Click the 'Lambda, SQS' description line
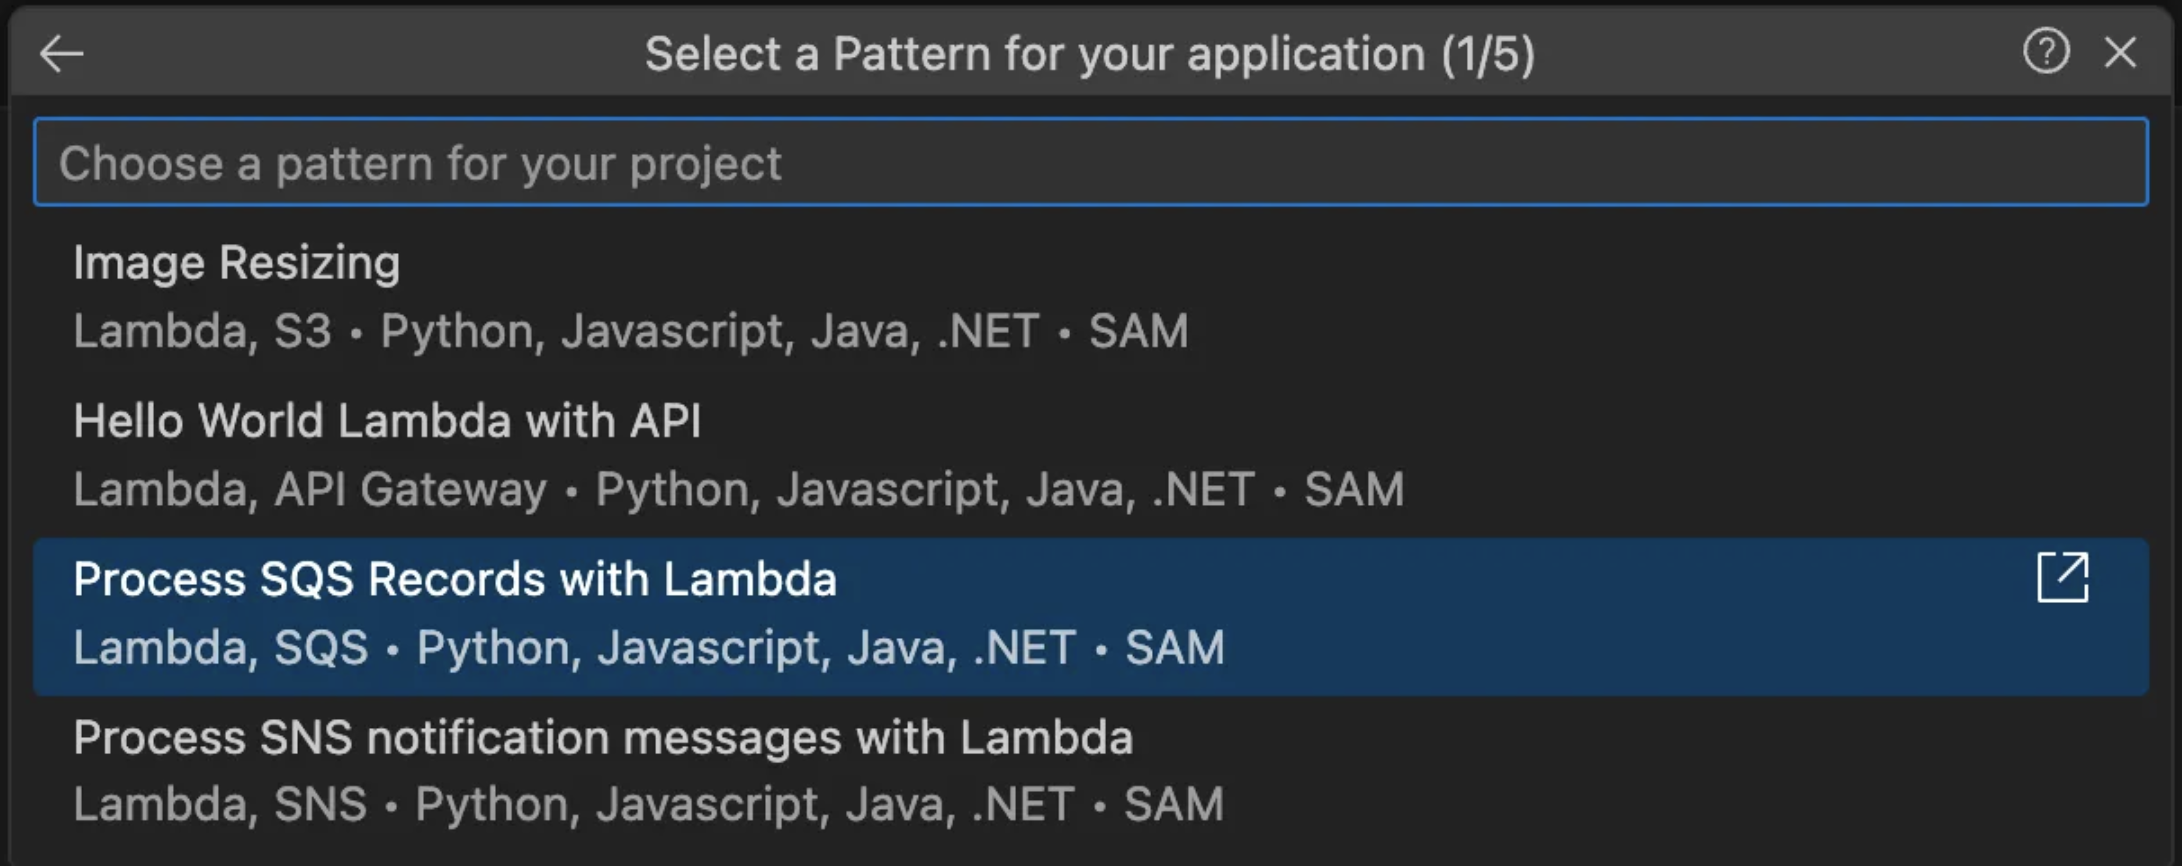Screen dimensions: 2182x866 pyautogui.click(x=220, y=648)
